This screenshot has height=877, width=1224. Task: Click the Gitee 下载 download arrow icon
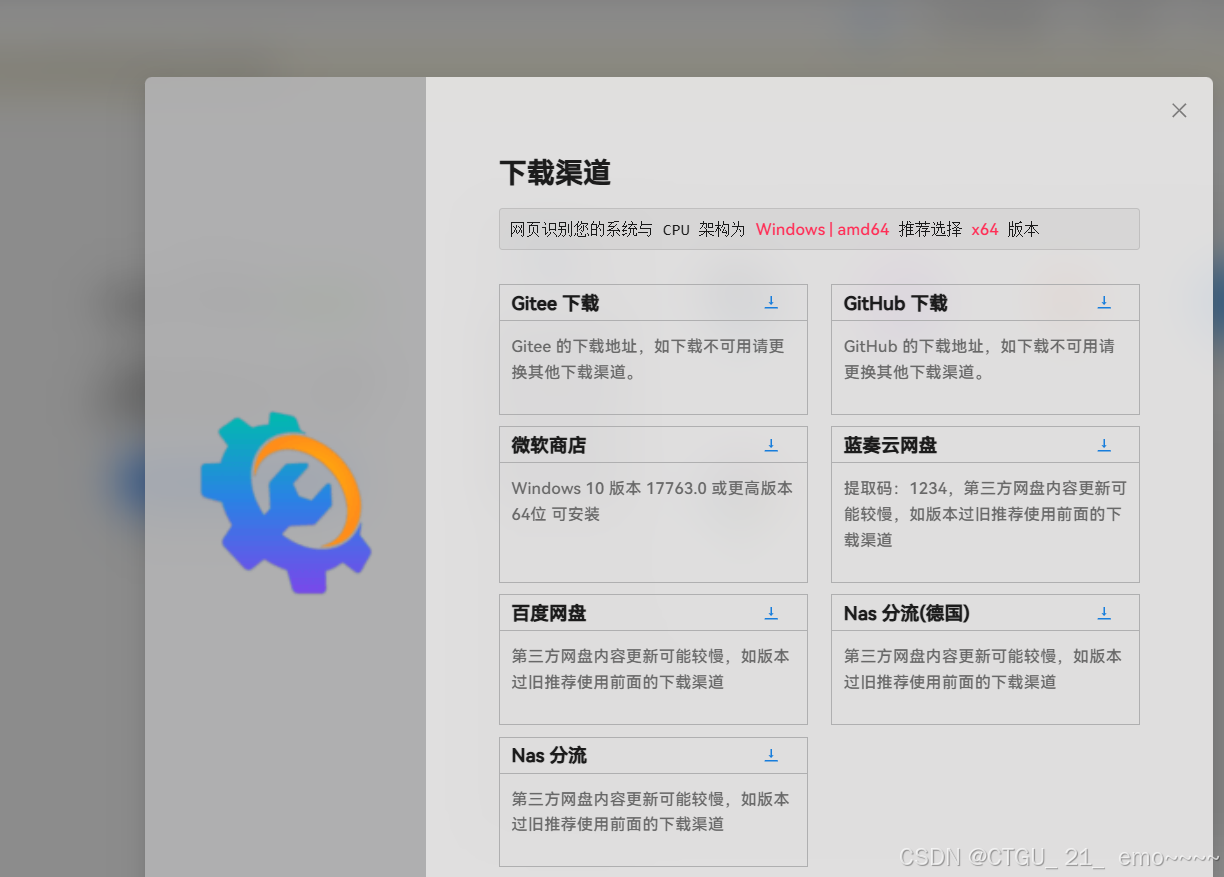771,302
